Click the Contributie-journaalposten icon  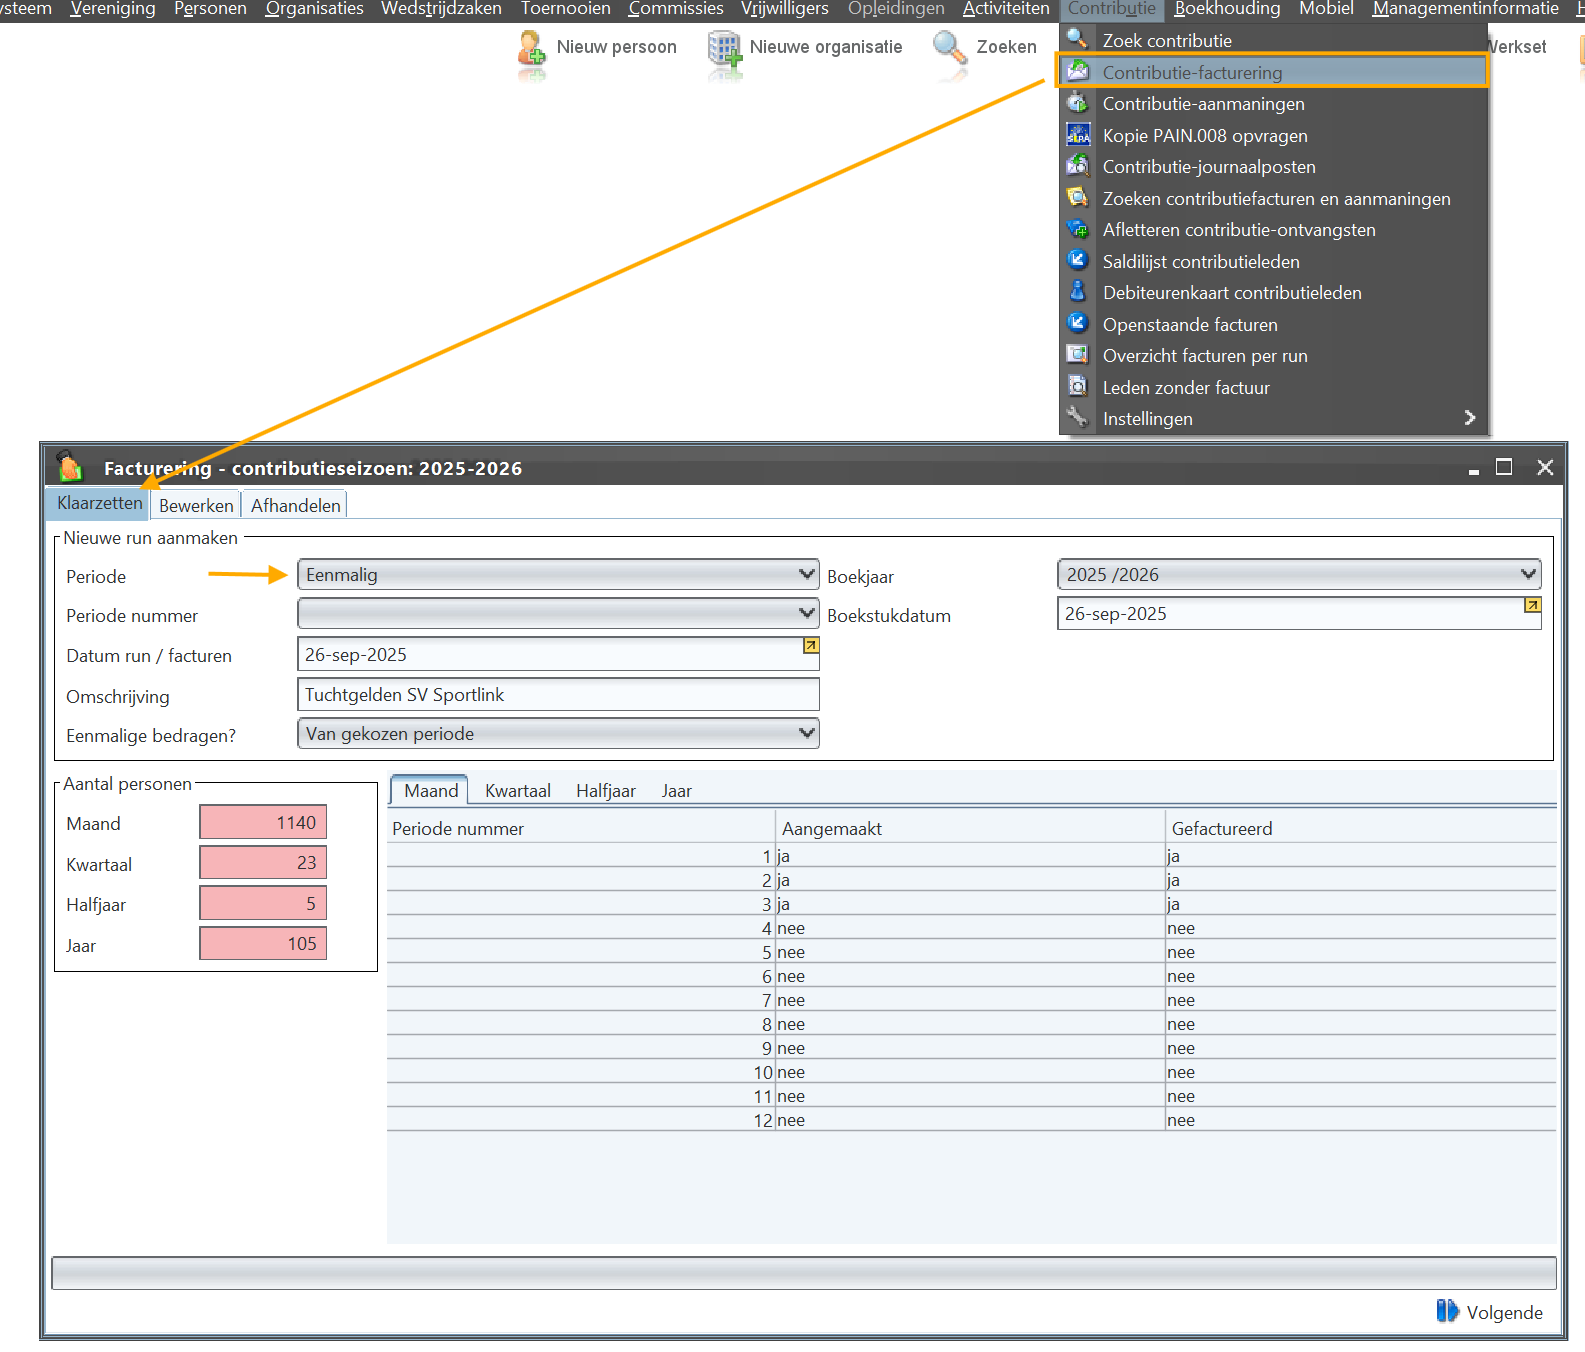(x=1077, y=166)
